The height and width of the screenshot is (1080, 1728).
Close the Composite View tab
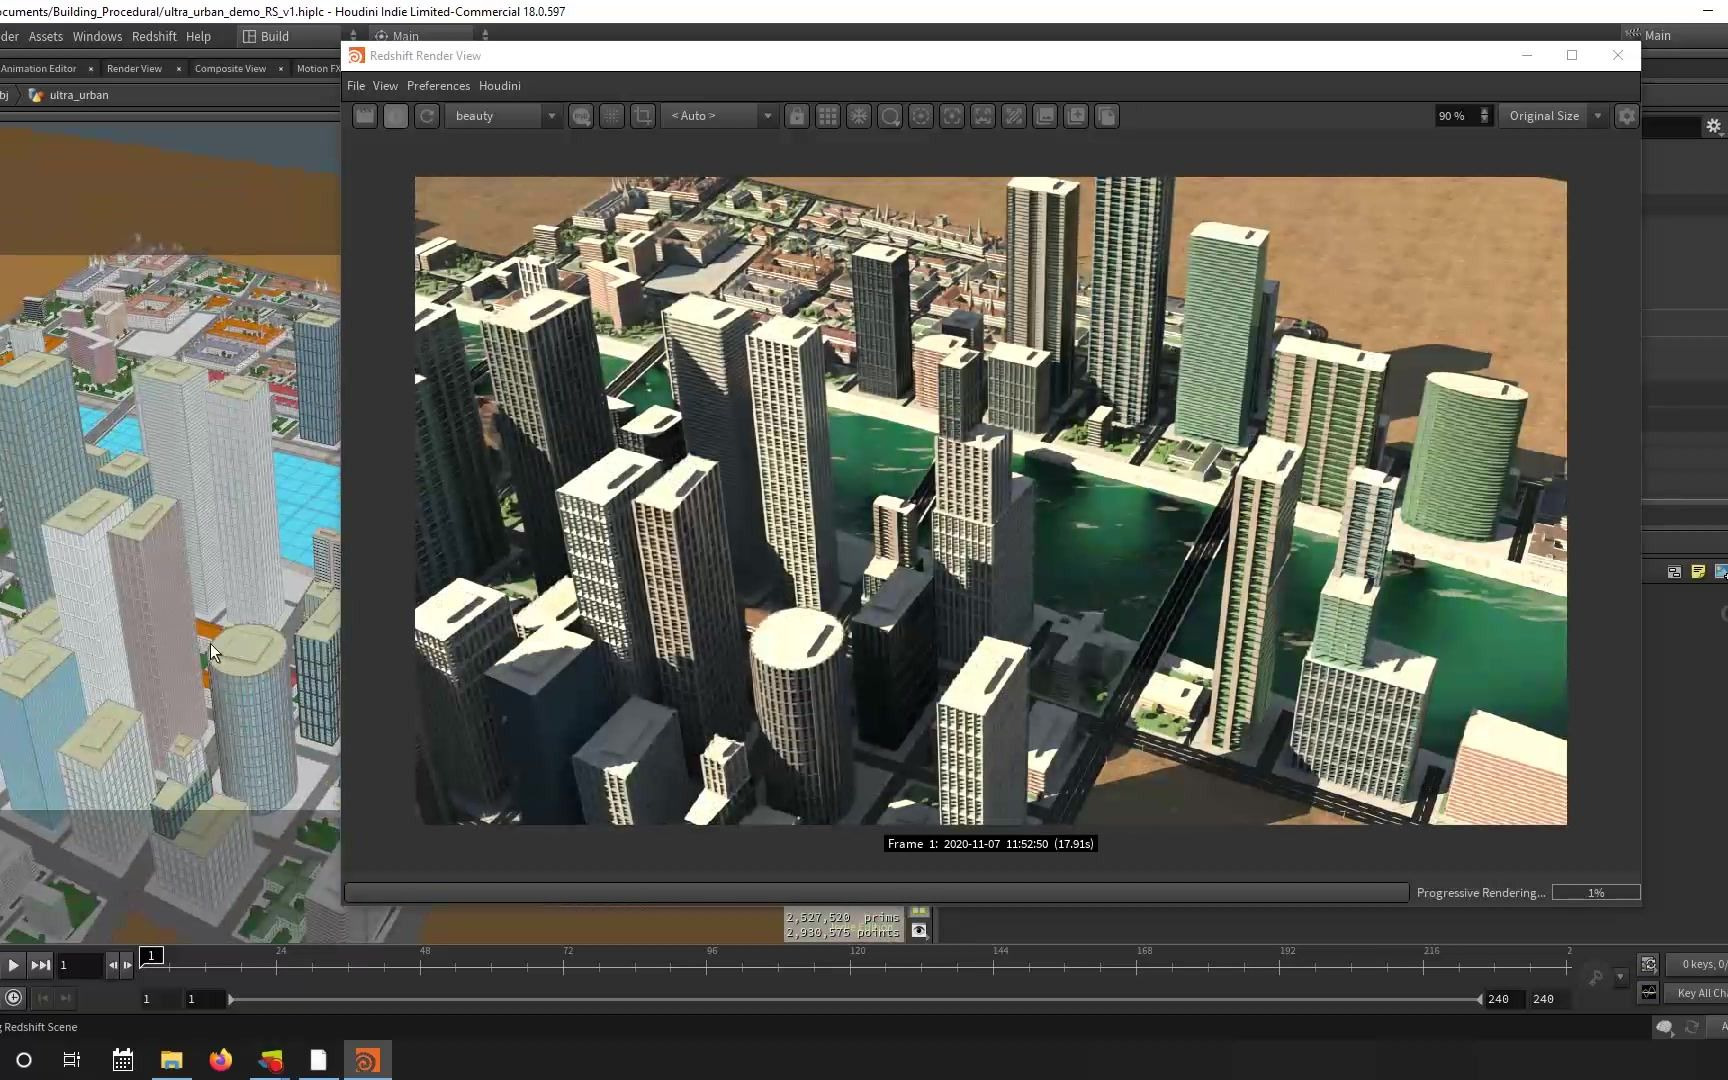pos(281,68)
